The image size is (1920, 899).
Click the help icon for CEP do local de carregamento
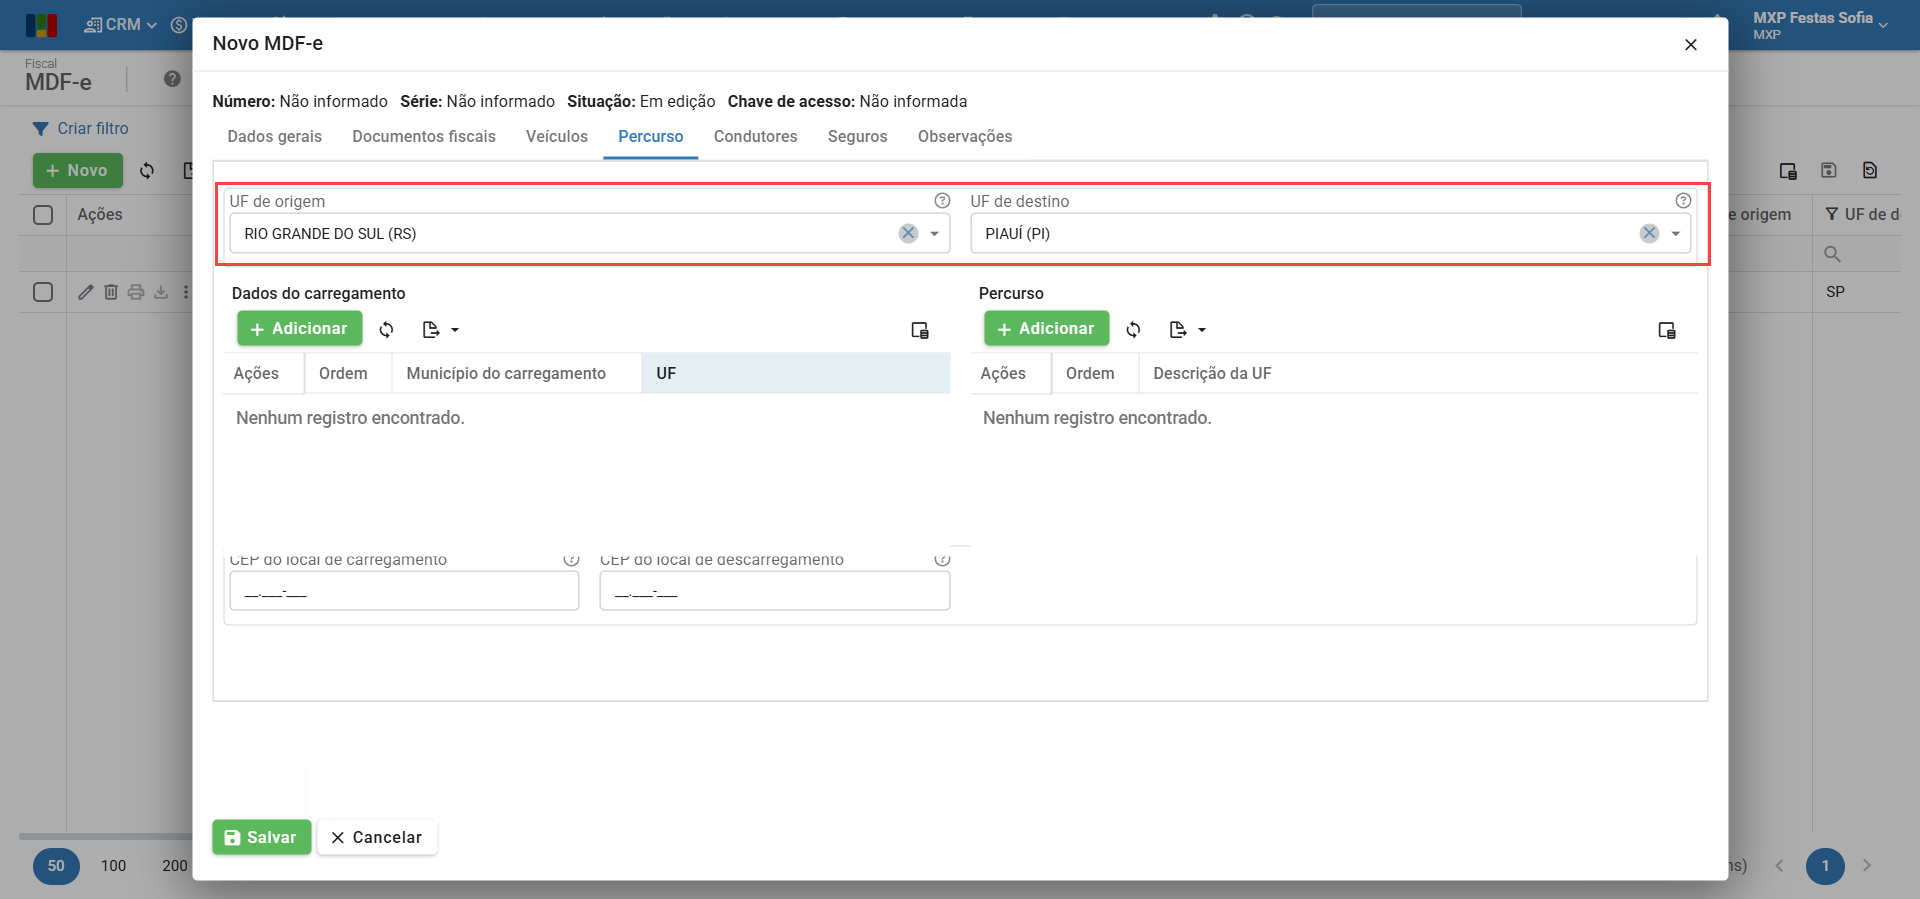[571, 560]
